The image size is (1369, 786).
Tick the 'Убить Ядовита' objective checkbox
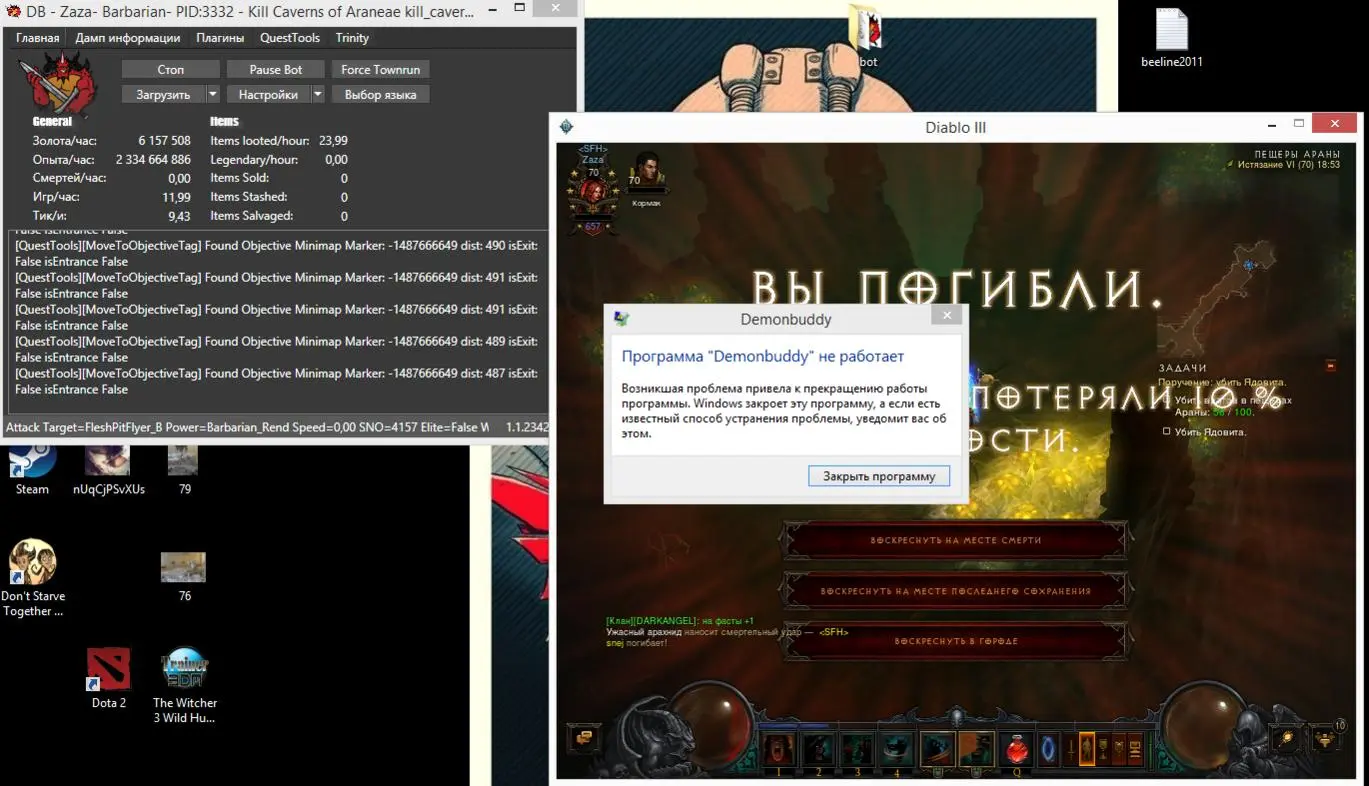click(x=1166, y=432)
